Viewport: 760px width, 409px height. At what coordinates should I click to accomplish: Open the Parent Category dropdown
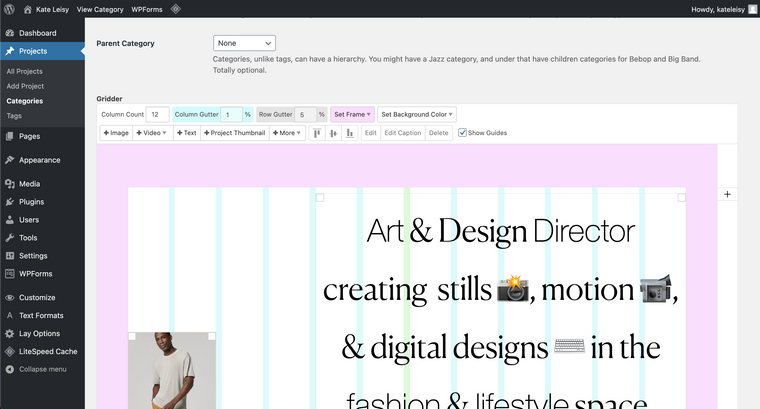tap(244, 44)
